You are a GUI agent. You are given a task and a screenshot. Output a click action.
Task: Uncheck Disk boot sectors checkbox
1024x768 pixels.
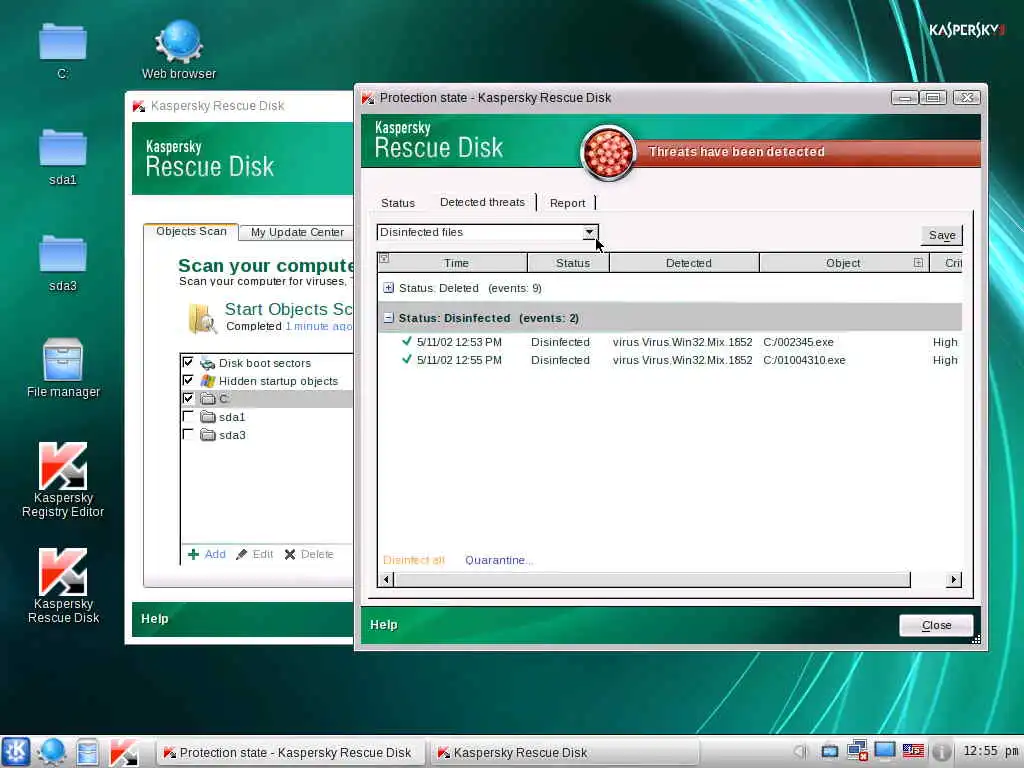pos(188,362)
